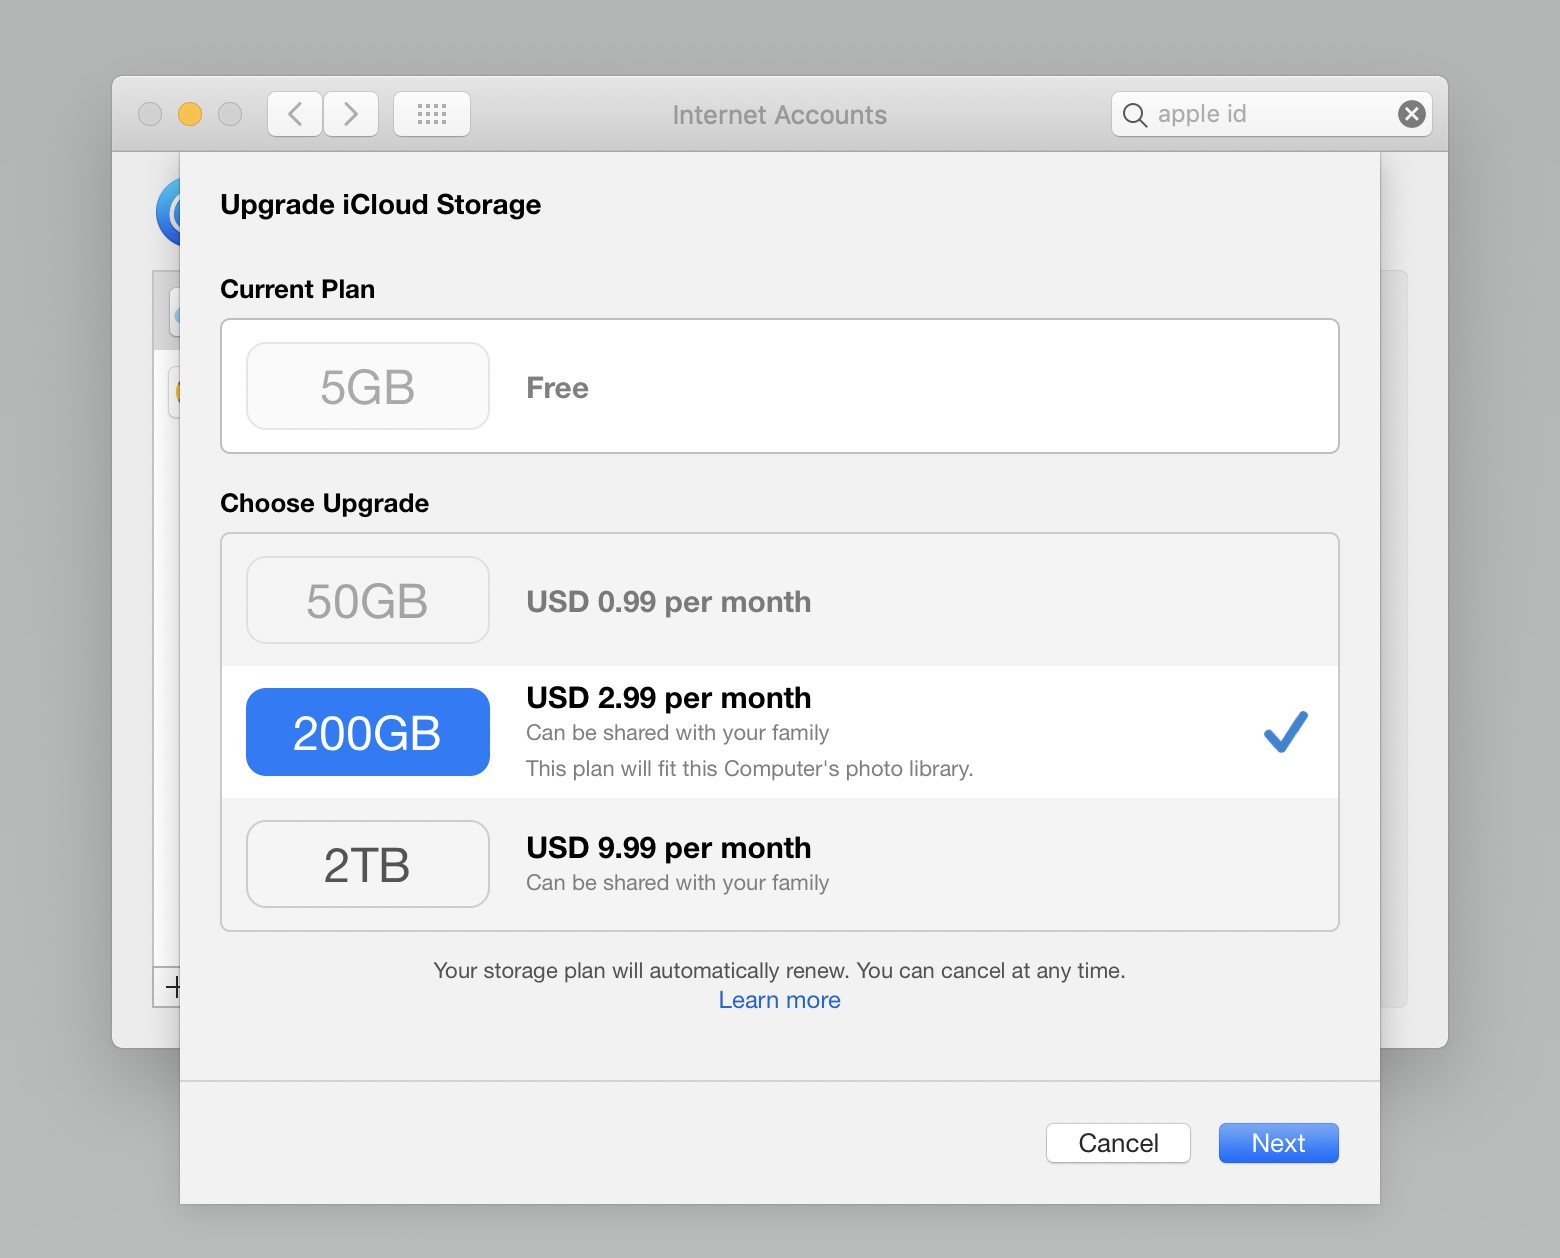This screenshot has height=1258, width=1560.
Task: Focus the 'apple id' search field
Action: (1270, 114)
